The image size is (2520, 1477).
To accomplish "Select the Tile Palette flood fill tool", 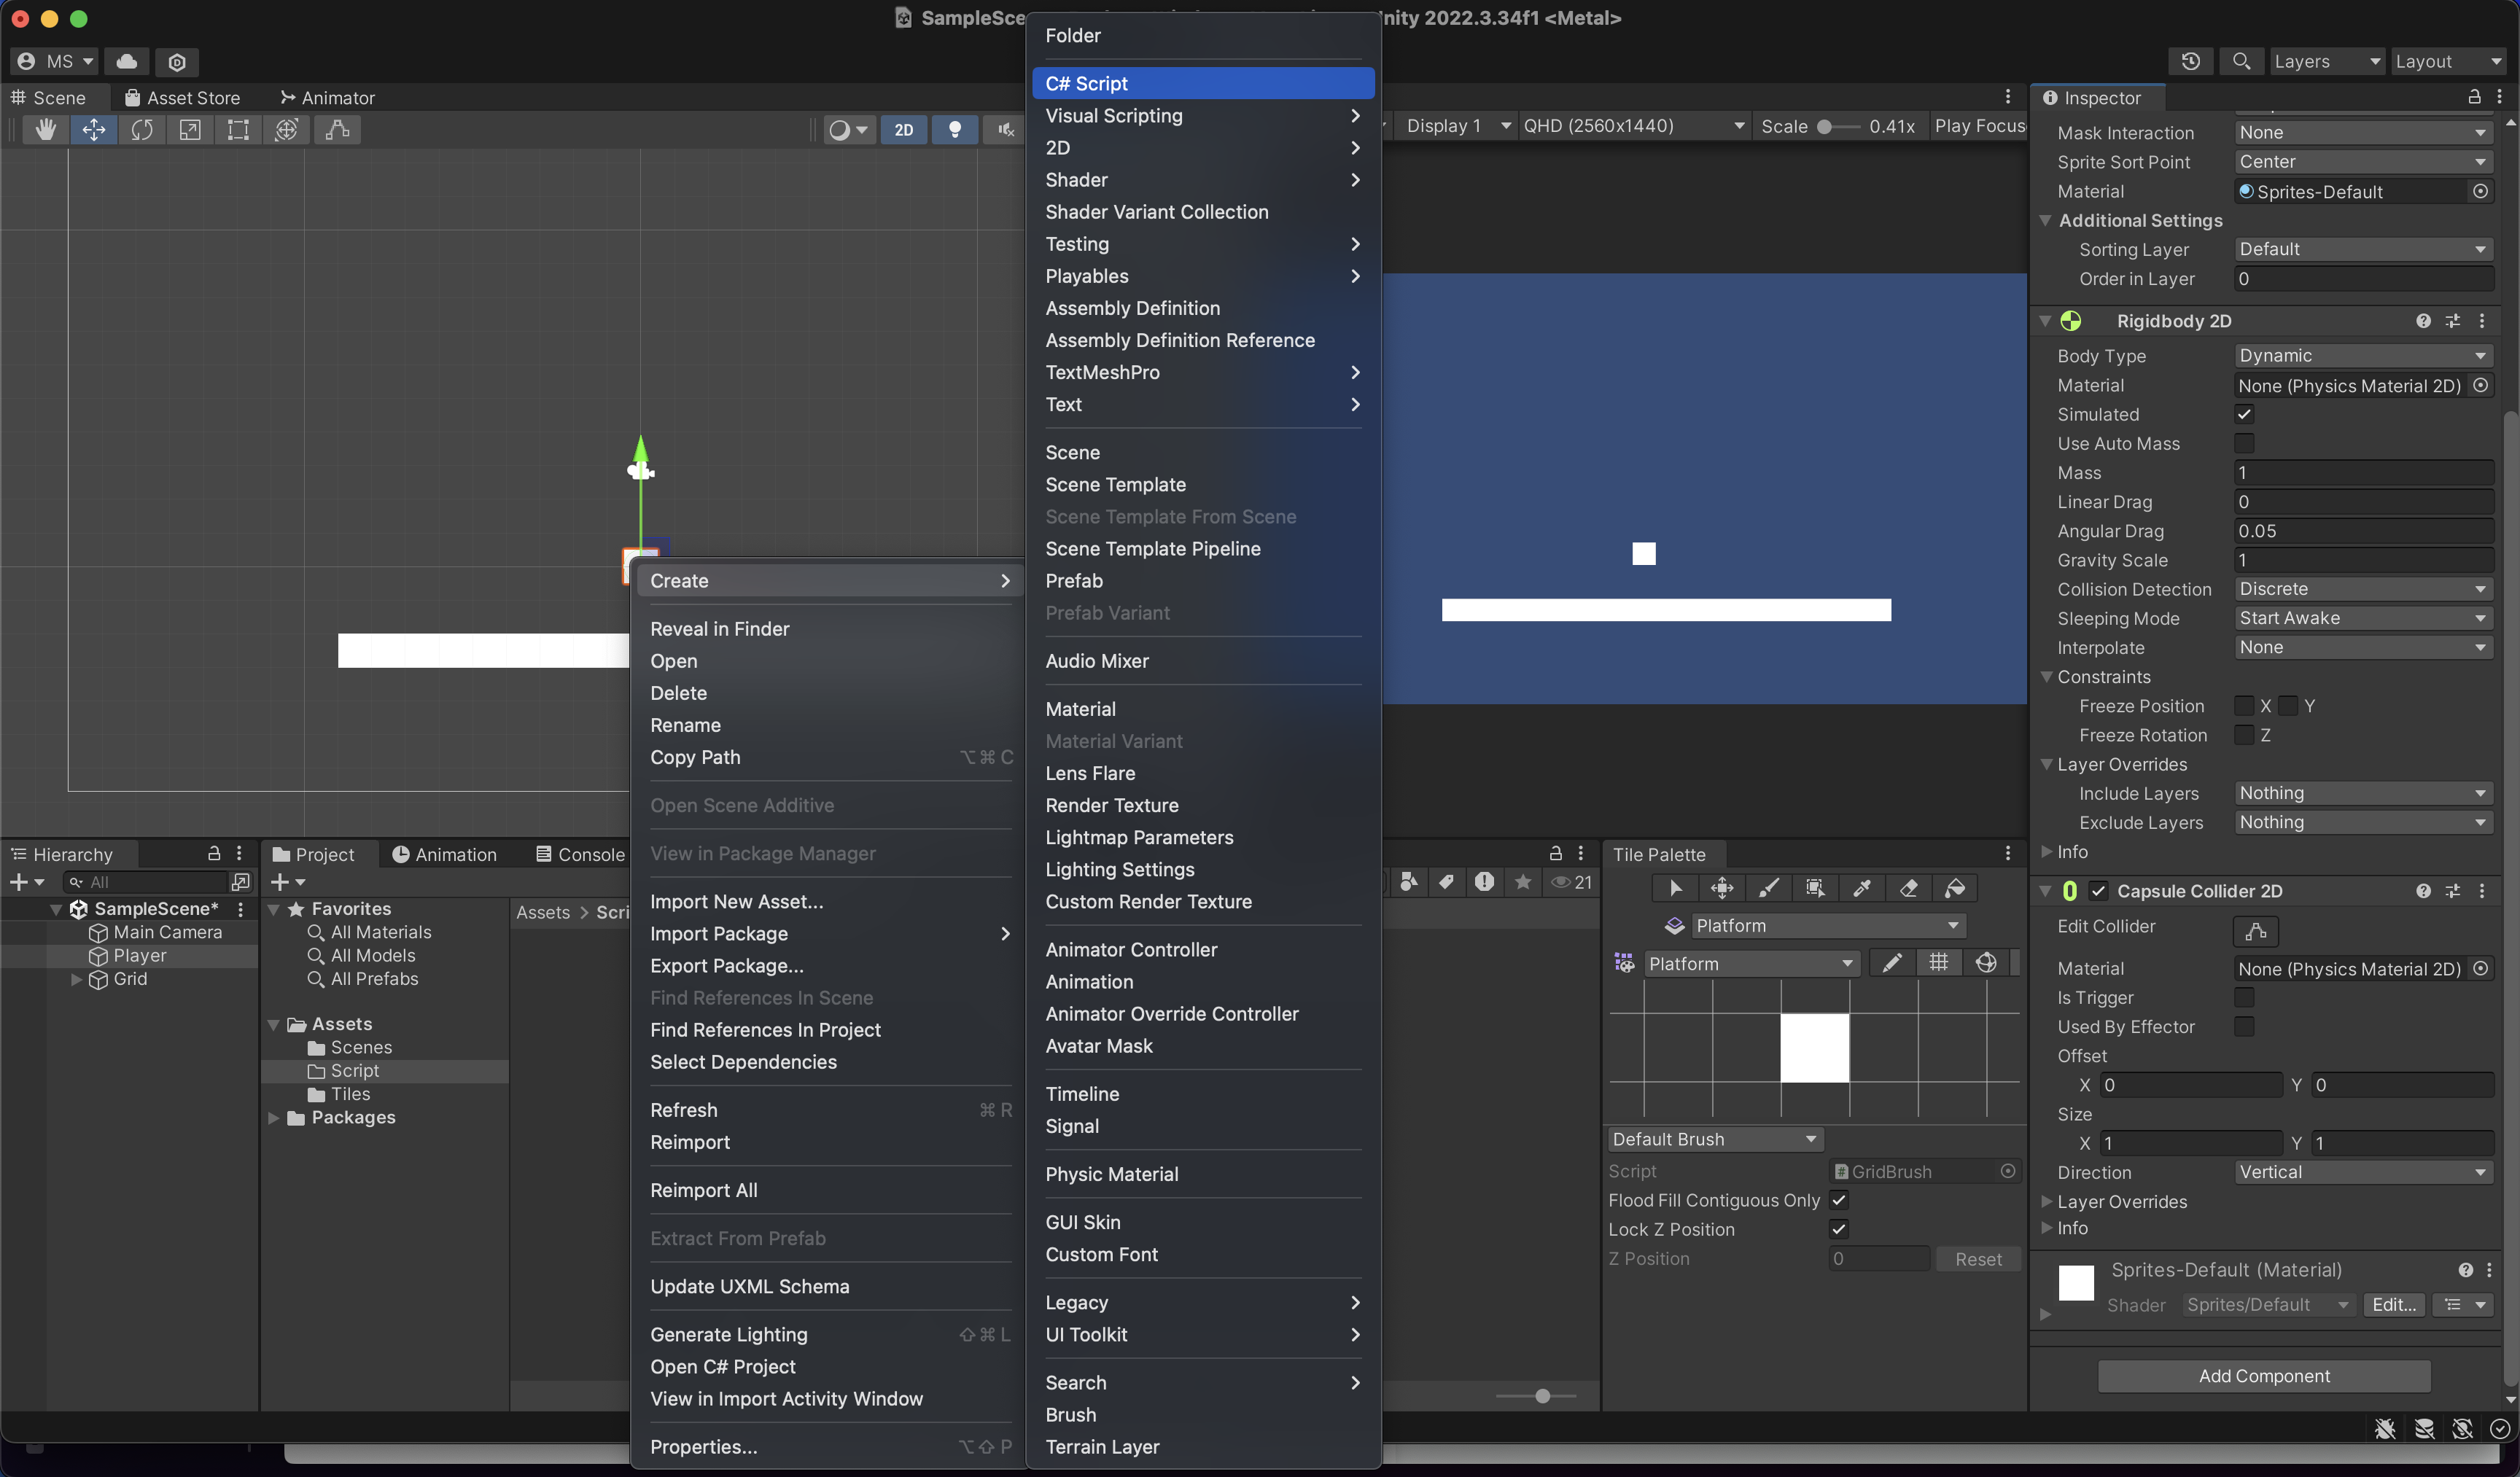I will point(1955,888).
